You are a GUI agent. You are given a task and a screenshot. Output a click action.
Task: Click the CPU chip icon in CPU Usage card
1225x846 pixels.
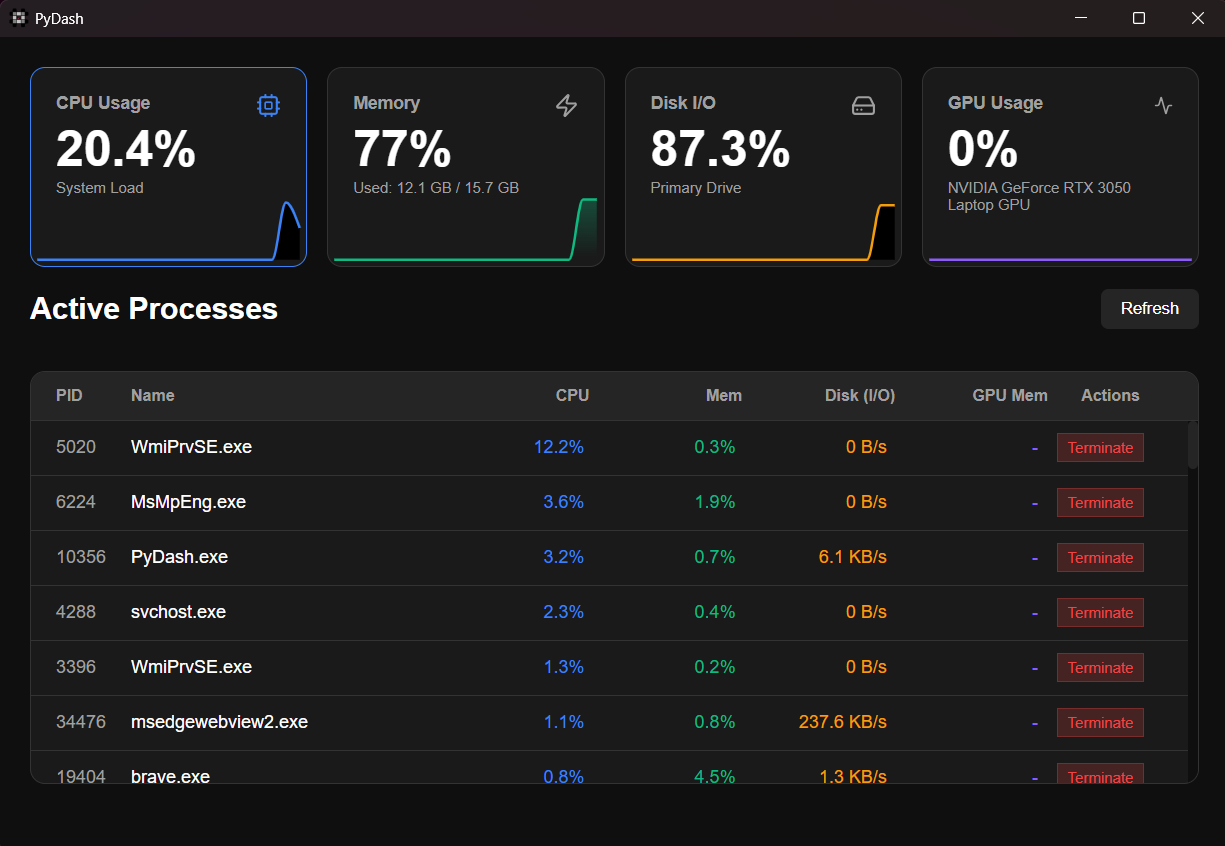268,105
